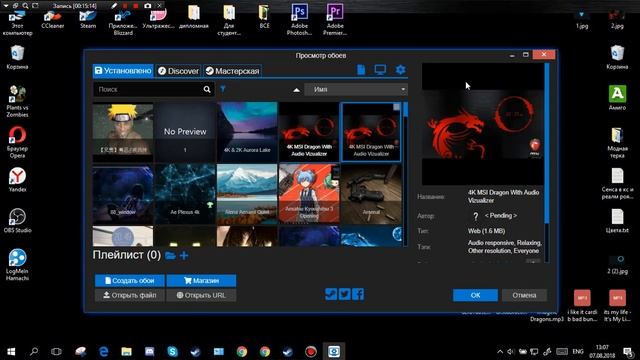Click the search magnifier icon

click(x=207, y=89)
